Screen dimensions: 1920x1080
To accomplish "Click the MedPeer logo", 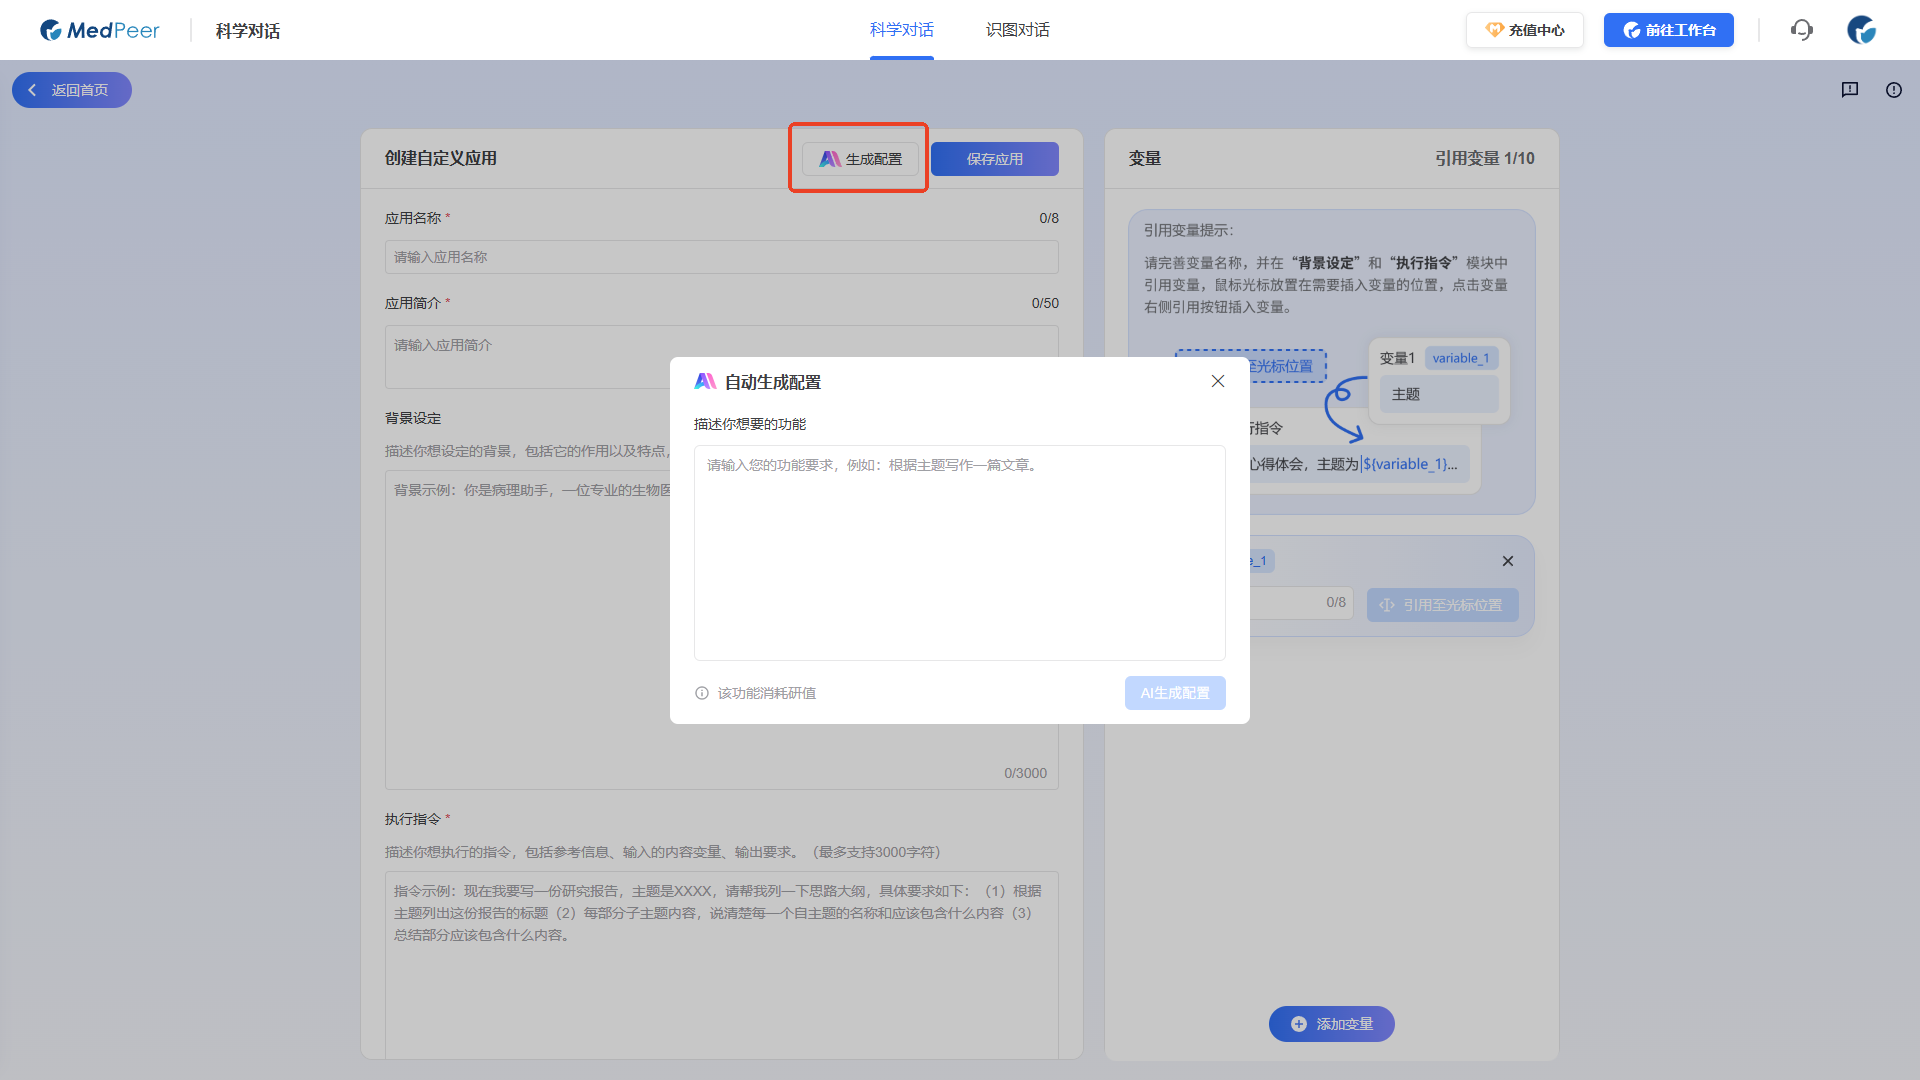I will tap(99, 30).
